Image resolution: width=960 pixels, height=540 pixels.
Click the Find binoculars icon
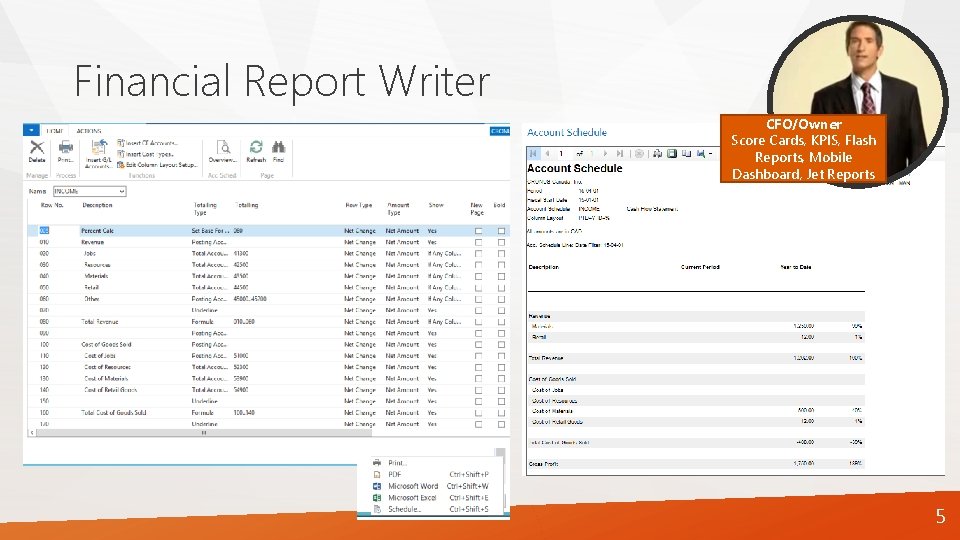point(279,146)
